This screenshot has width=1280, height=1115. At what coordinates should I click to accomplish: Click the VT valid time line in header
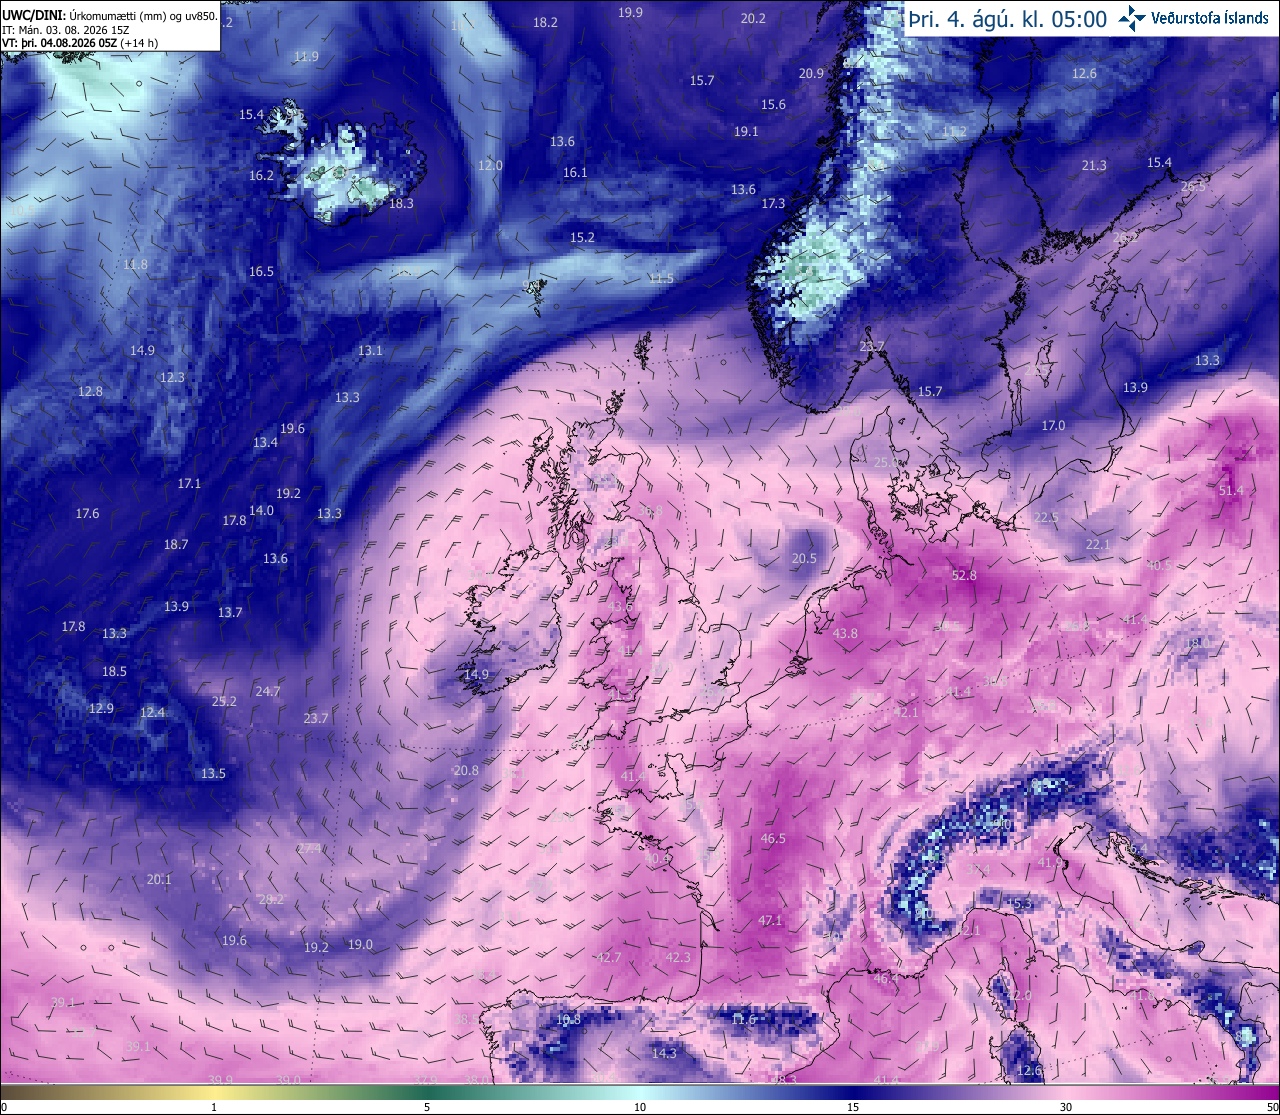point(81,43)
